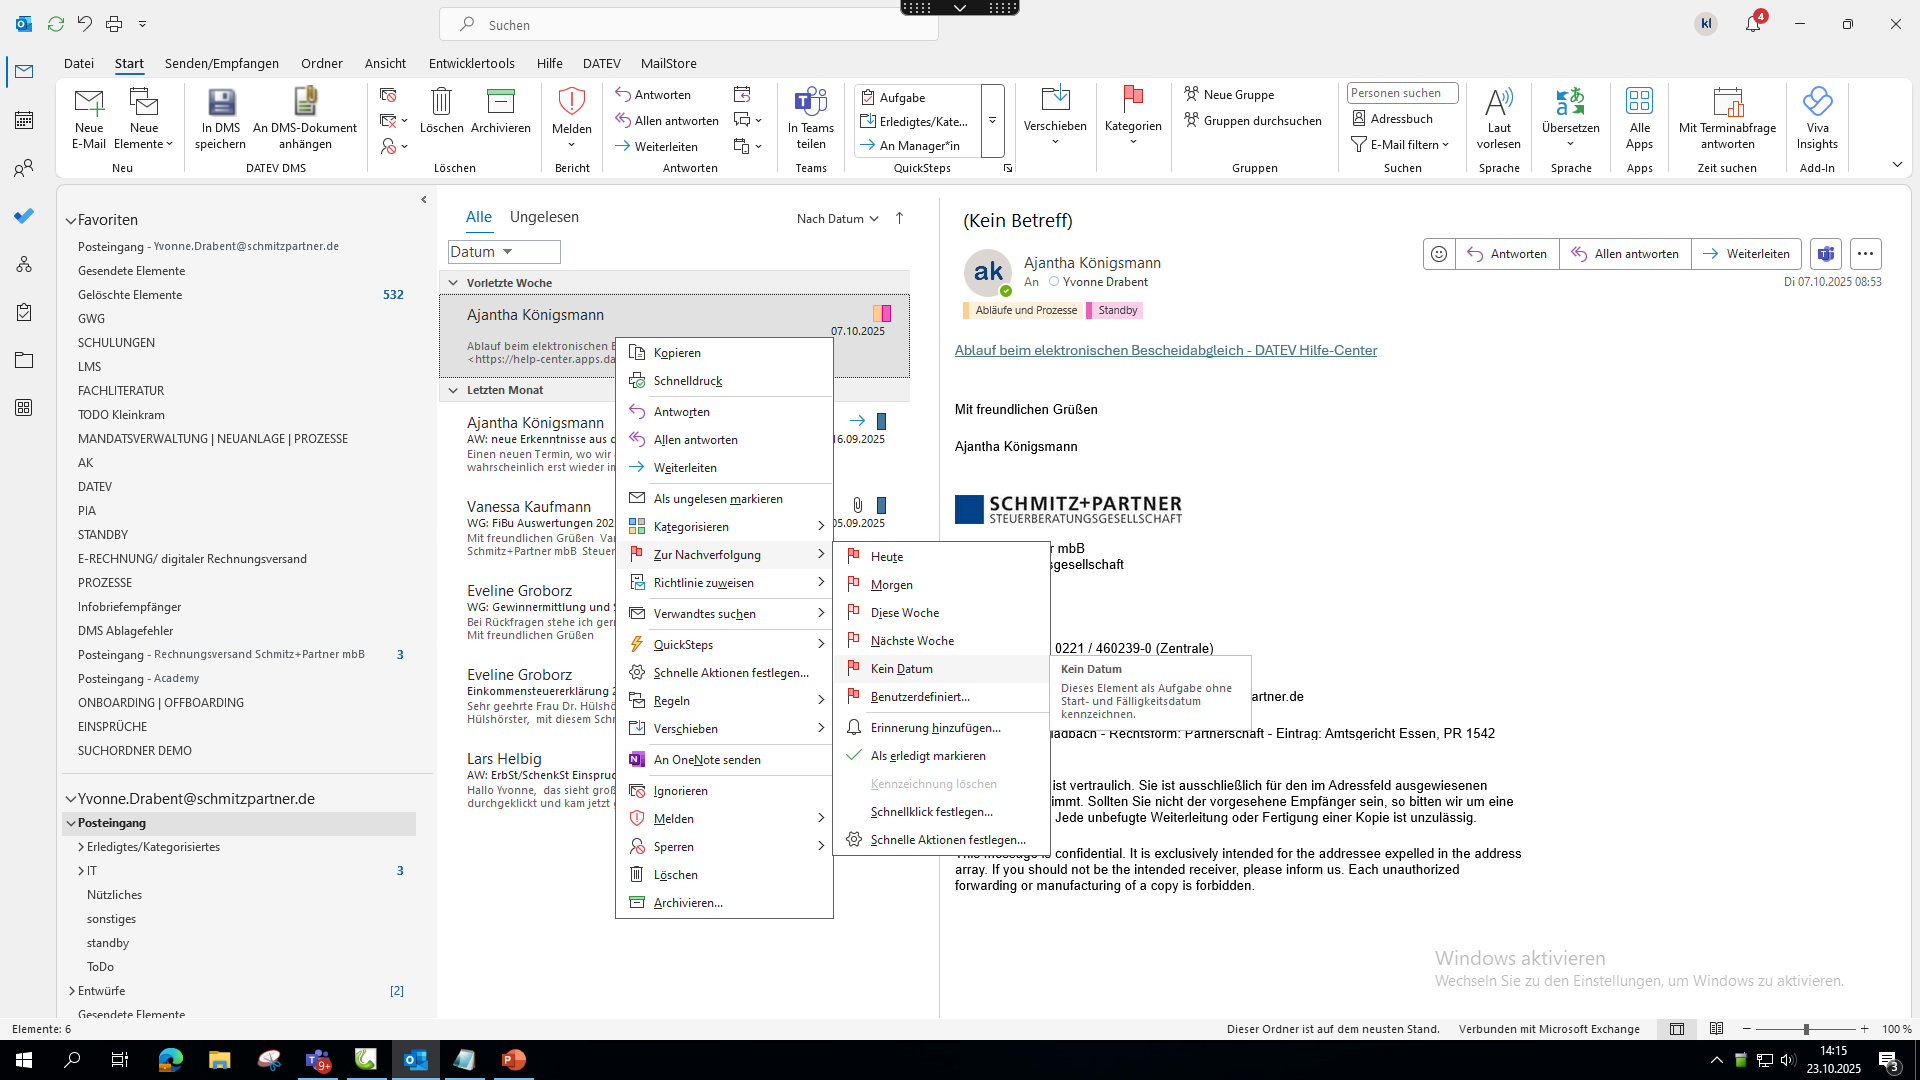Select the Gelöschte Elemente folder
Image resolution: width=1920 pixels, height=1080 pixels.
pos(130,295)
